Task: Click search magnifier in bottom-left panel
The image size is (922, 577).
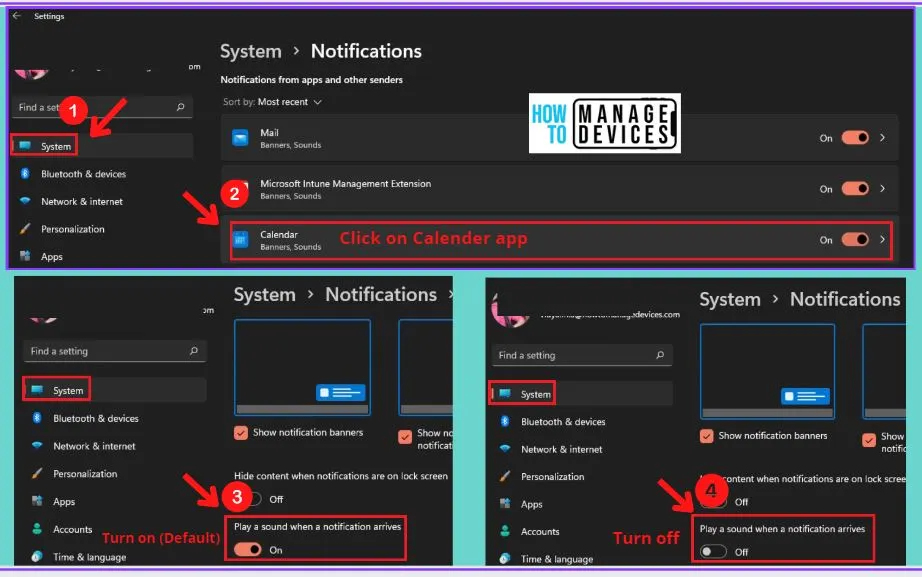Action: (x=193, y=351)
